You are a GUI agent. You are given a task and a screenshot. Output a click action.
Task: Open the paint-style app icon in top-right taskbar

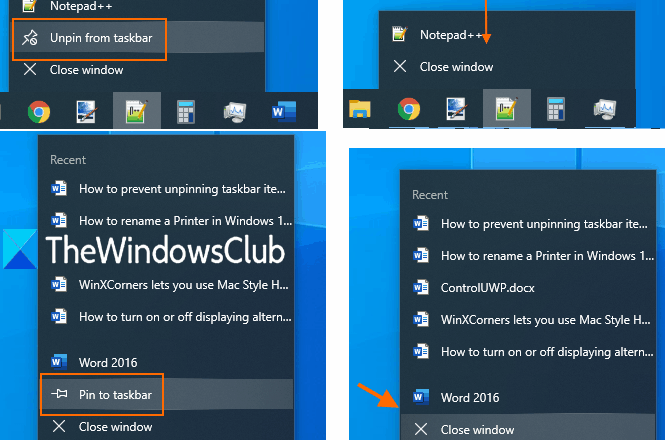(x=456, y=109)
